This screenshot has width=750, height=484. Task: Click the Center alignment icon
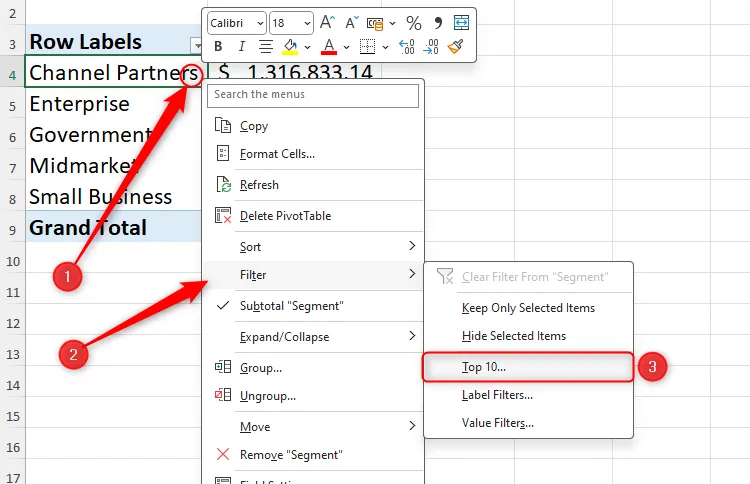tap(266, 46)
